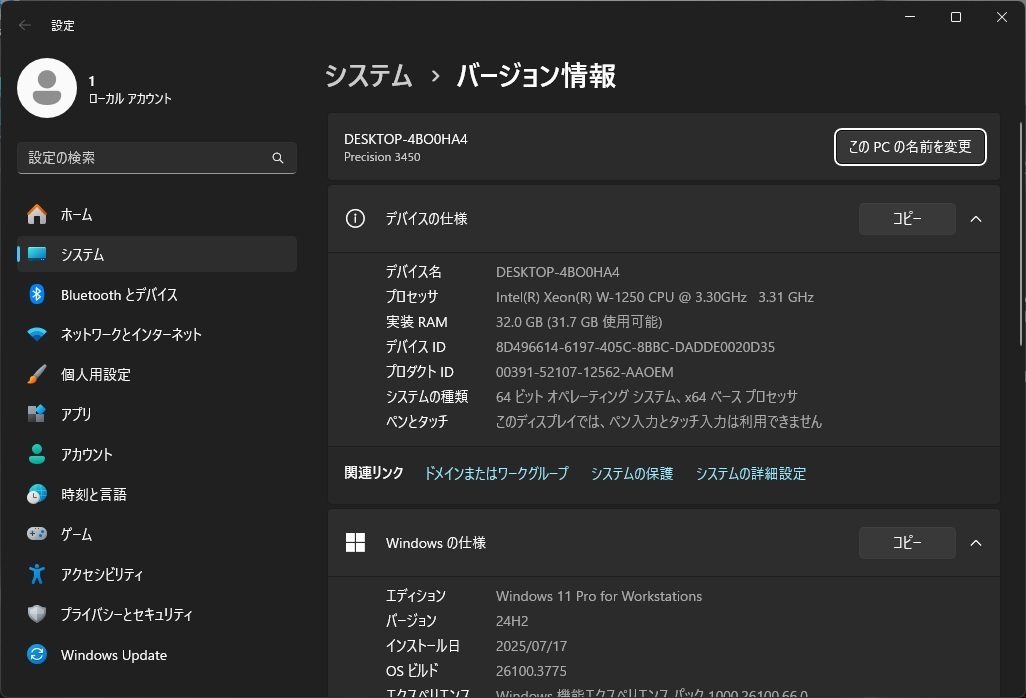Select システム in the sidebar
The image size is (1026, 698).
pyautogui.click(x=157, y=254)
